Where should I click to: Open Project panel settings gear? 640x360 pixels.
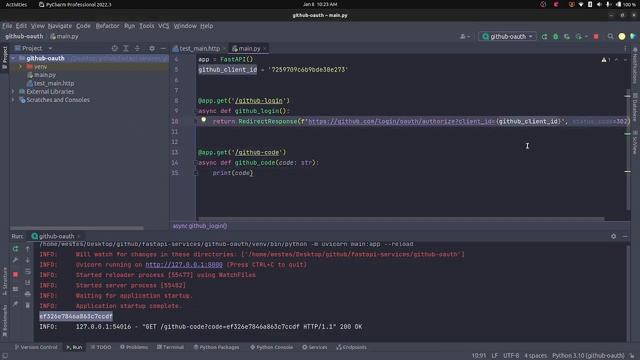pos(152,48)
